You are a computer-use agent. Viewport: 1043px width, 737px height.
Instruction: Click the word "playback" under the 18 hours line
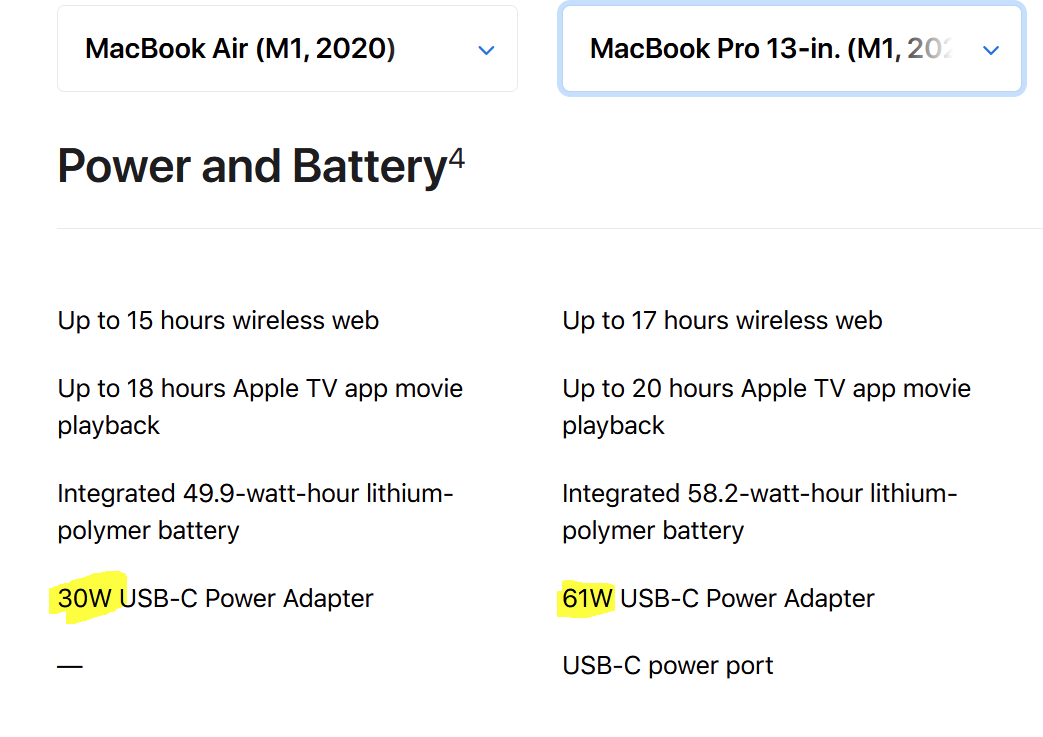click(109, 426)
